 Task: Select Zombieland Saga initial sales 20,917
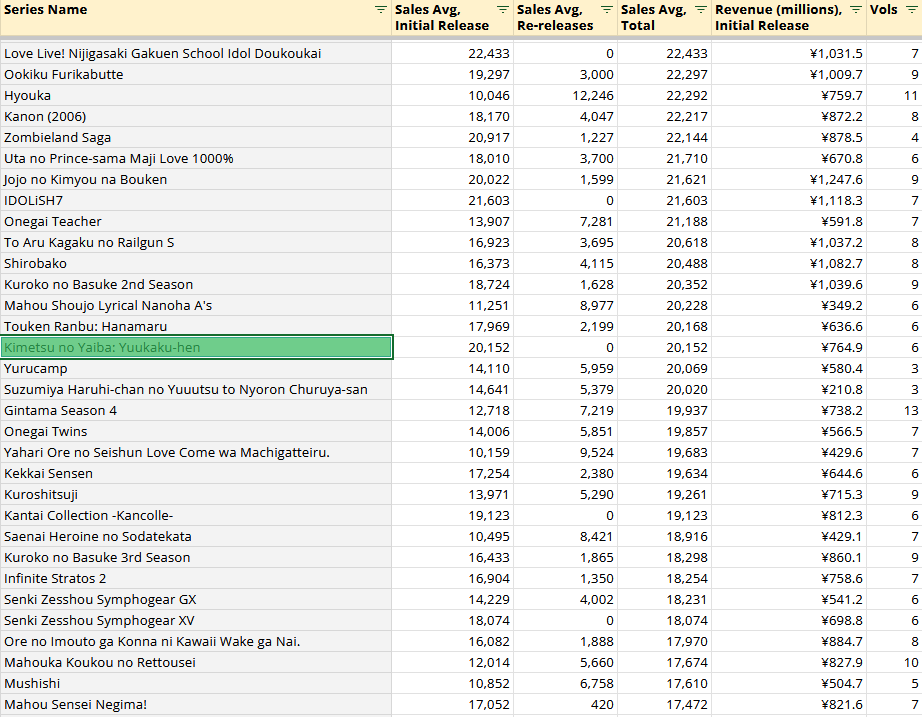(453, 138)
